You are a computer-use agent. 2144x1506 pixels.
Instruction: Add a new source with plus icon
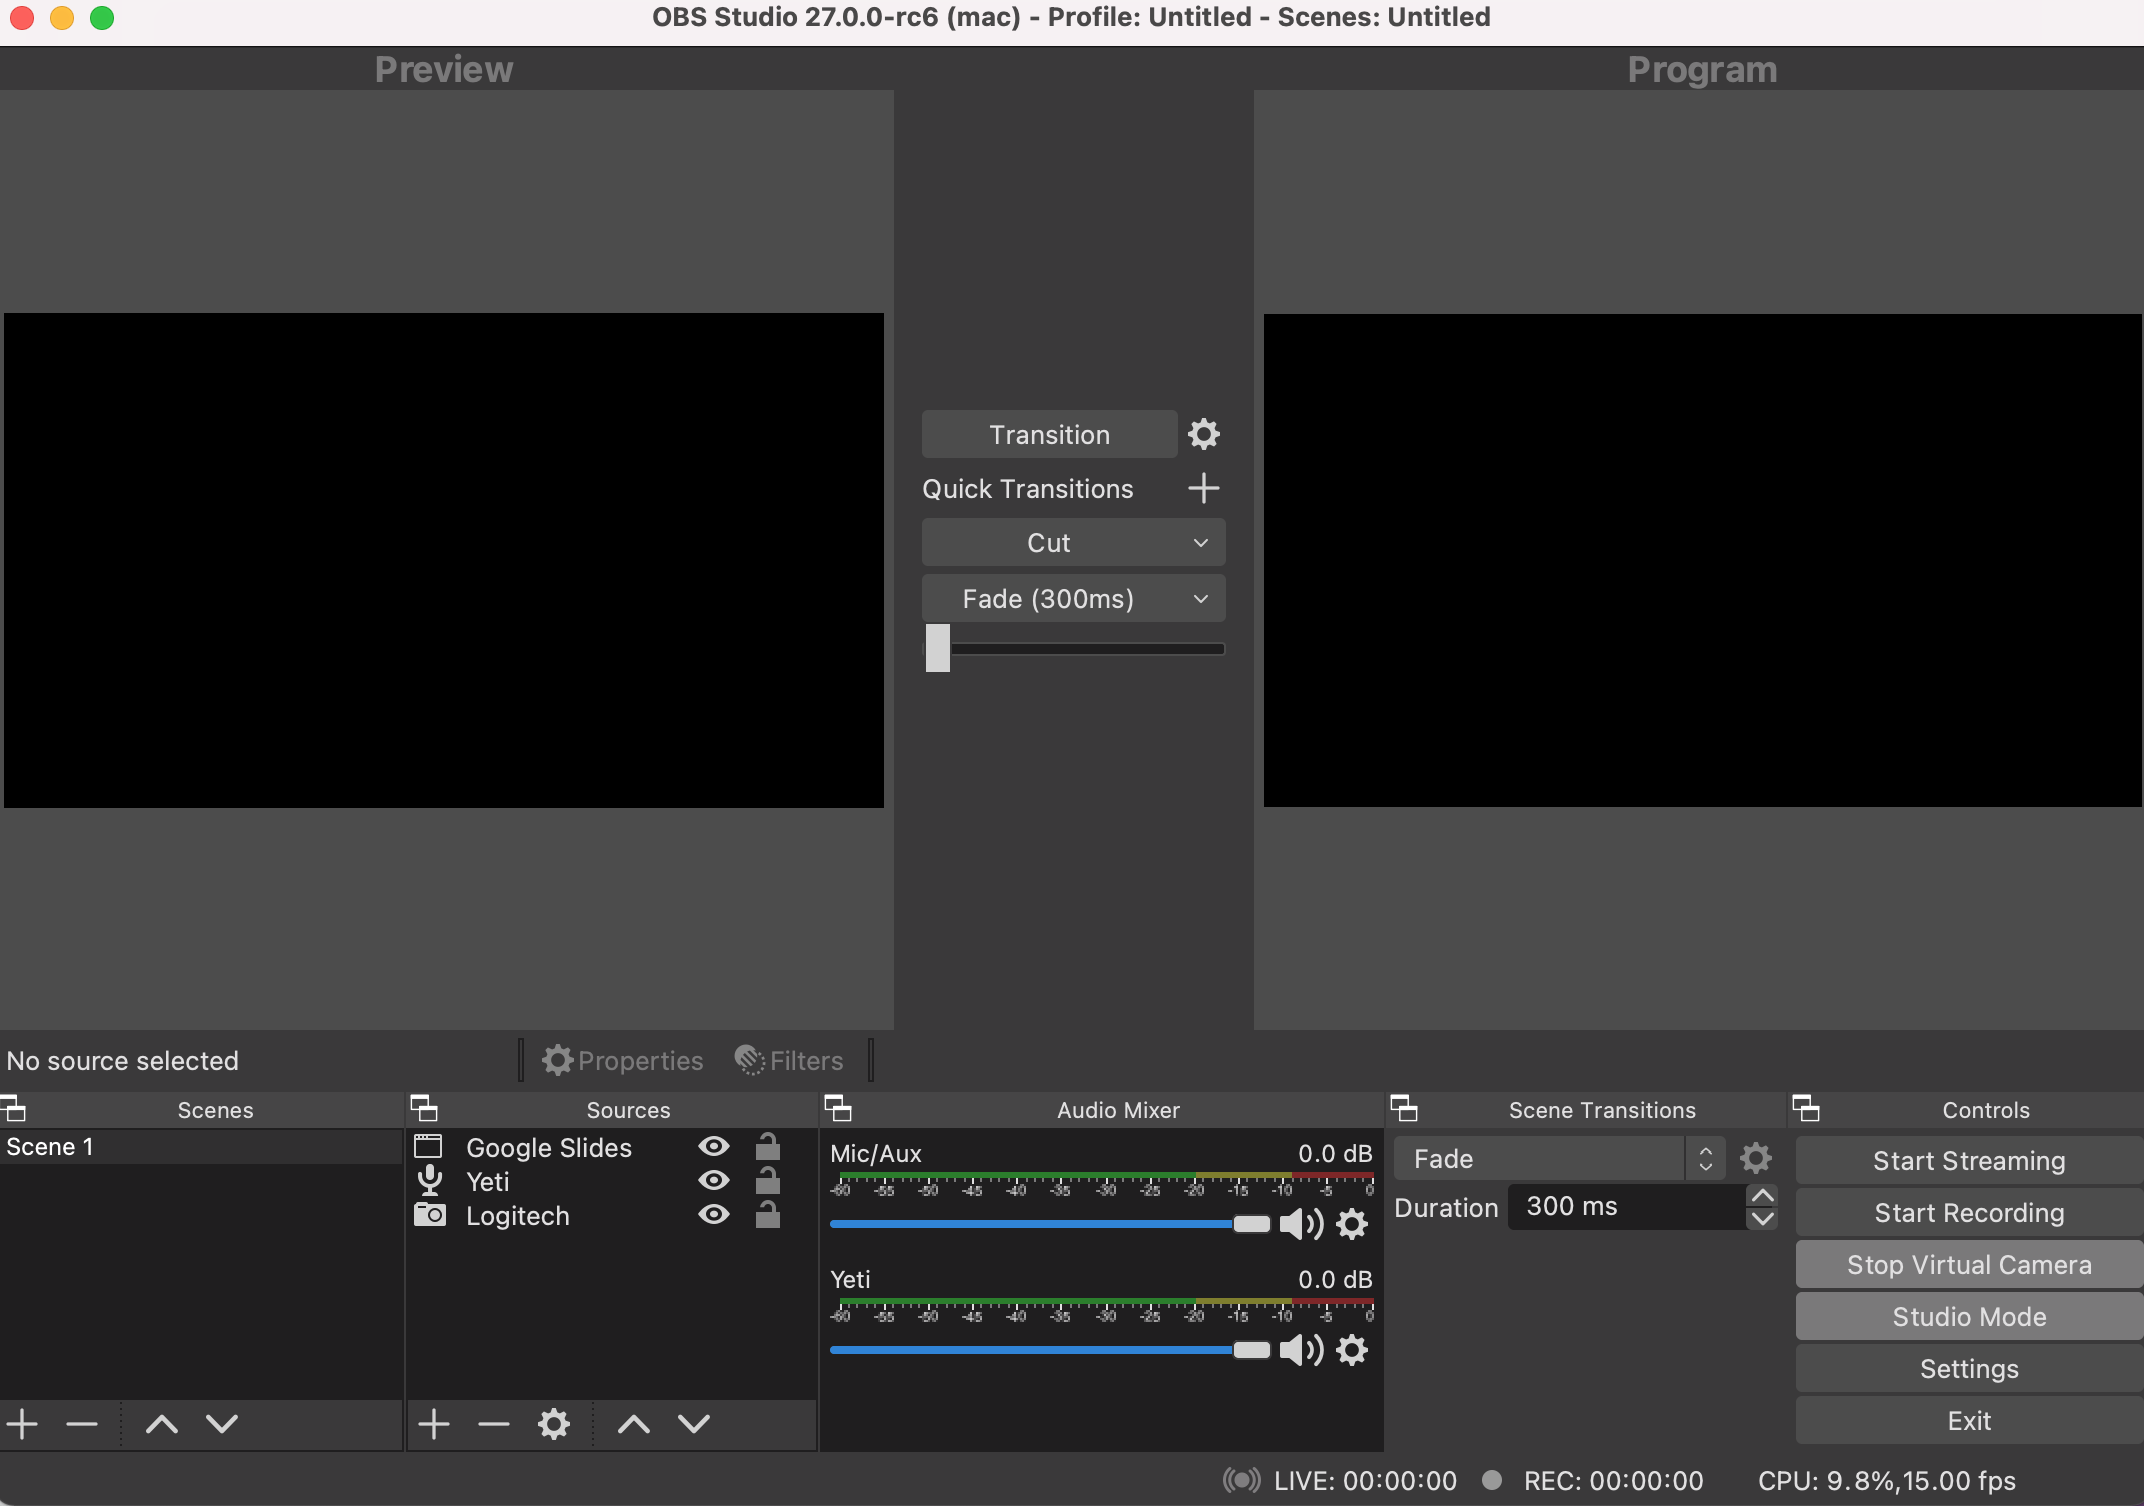pos(433,1423)
